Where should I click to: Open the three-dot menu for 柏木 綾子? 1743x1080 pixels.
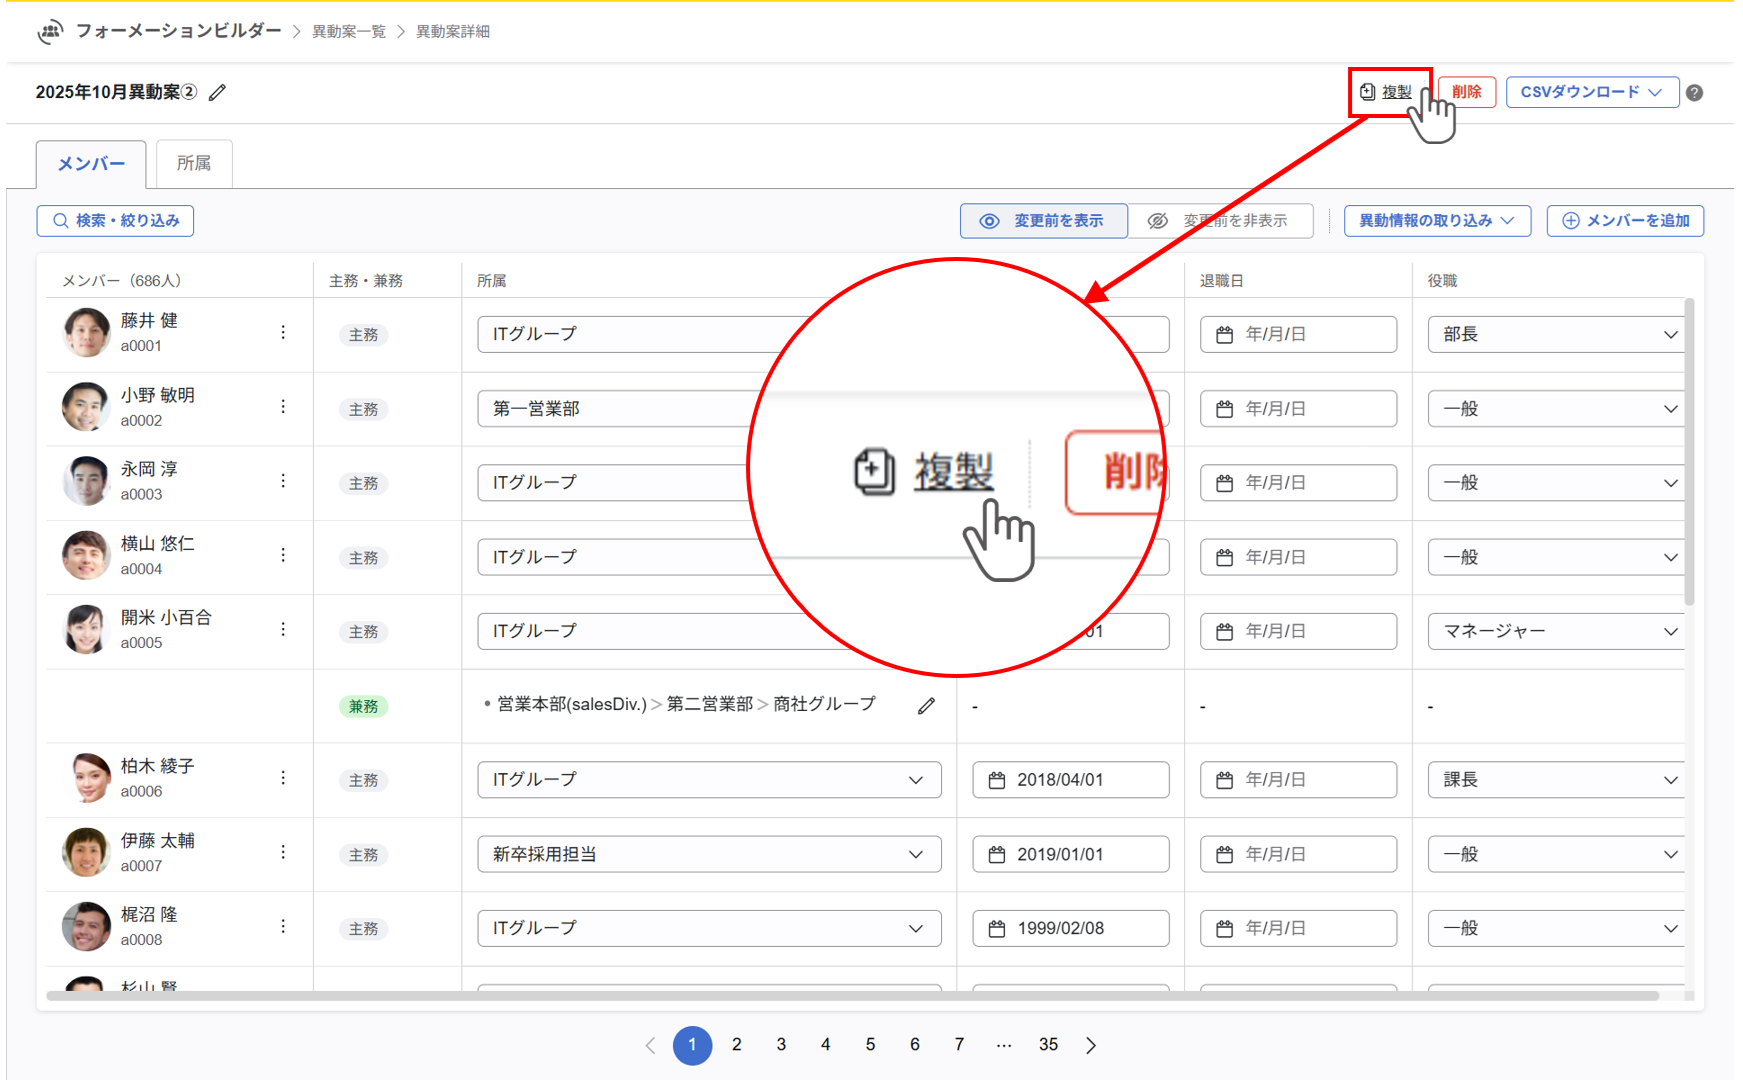pos(283,778)
